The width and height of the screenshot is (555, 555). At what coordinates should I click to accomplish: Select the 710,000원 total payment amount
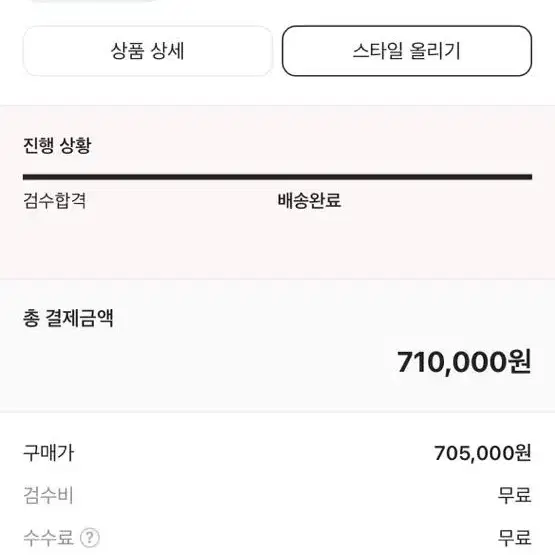[x=464, y=362]
